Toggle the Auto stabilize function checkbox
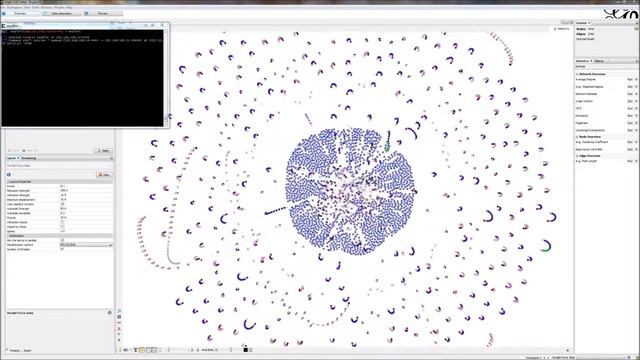Screen dimensions: 640x360 (62, 204)
